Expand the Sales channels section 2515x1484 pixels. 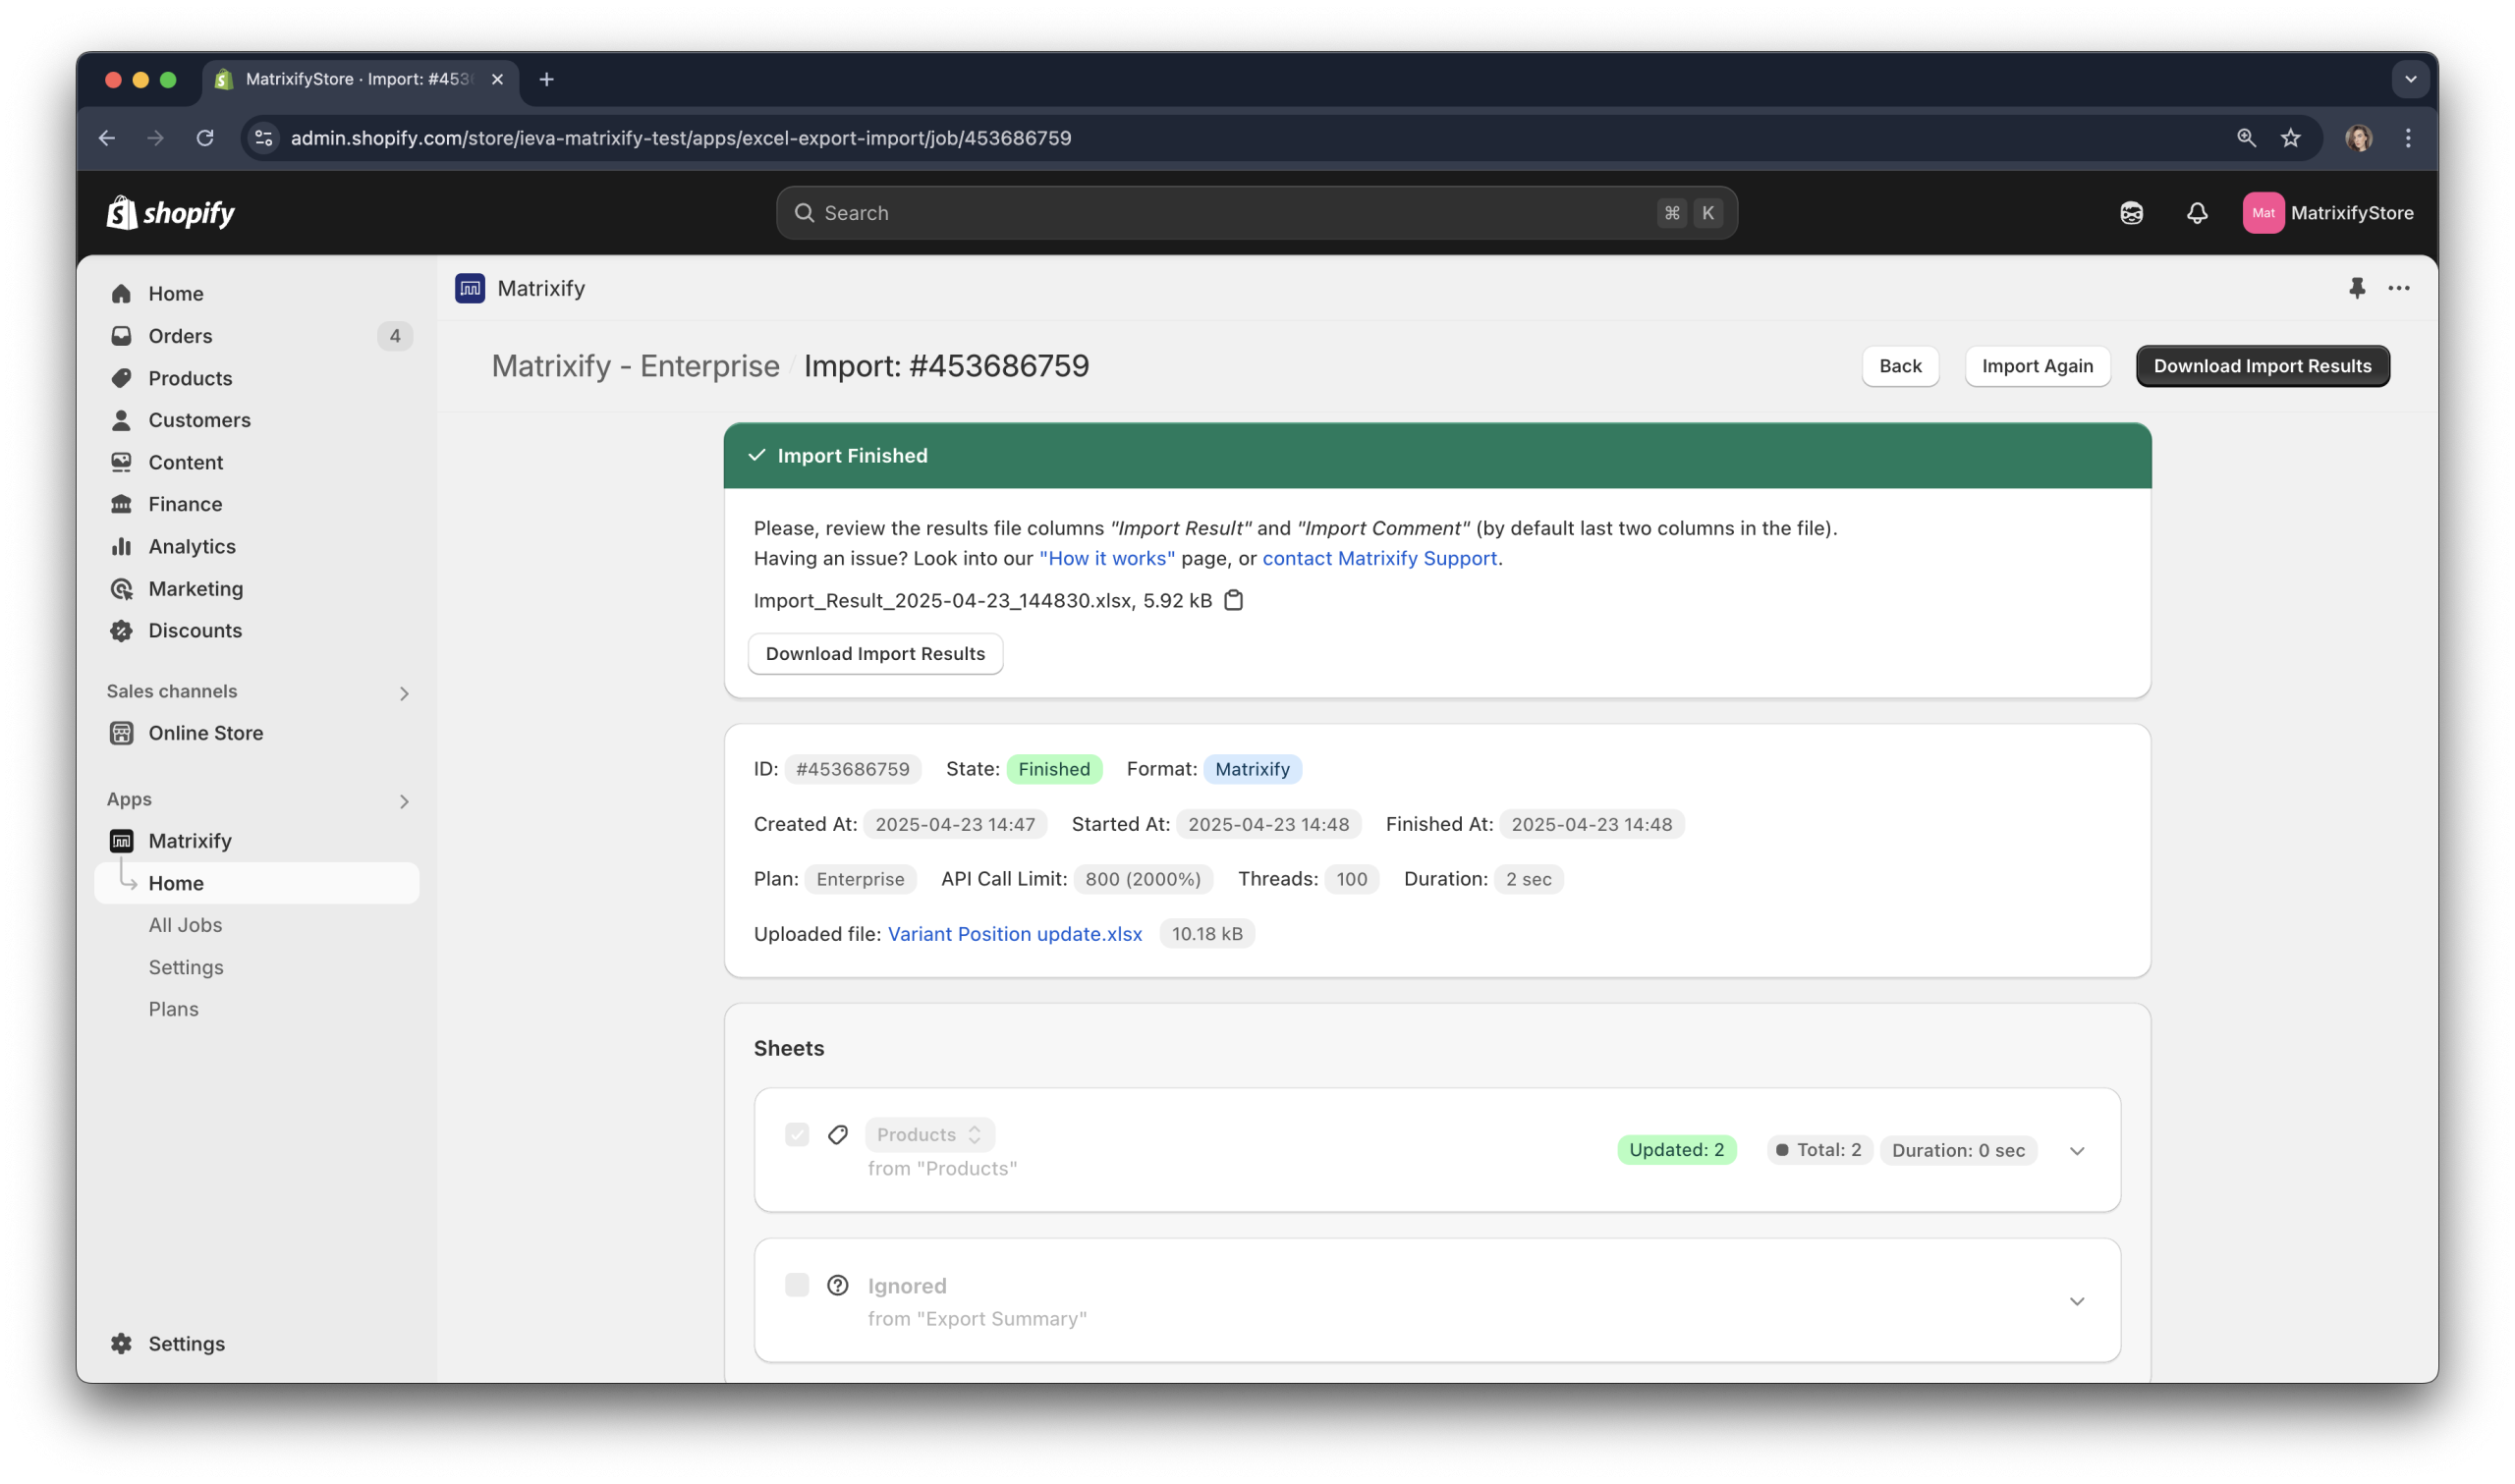pyautogui.click(x=404, y=693)
